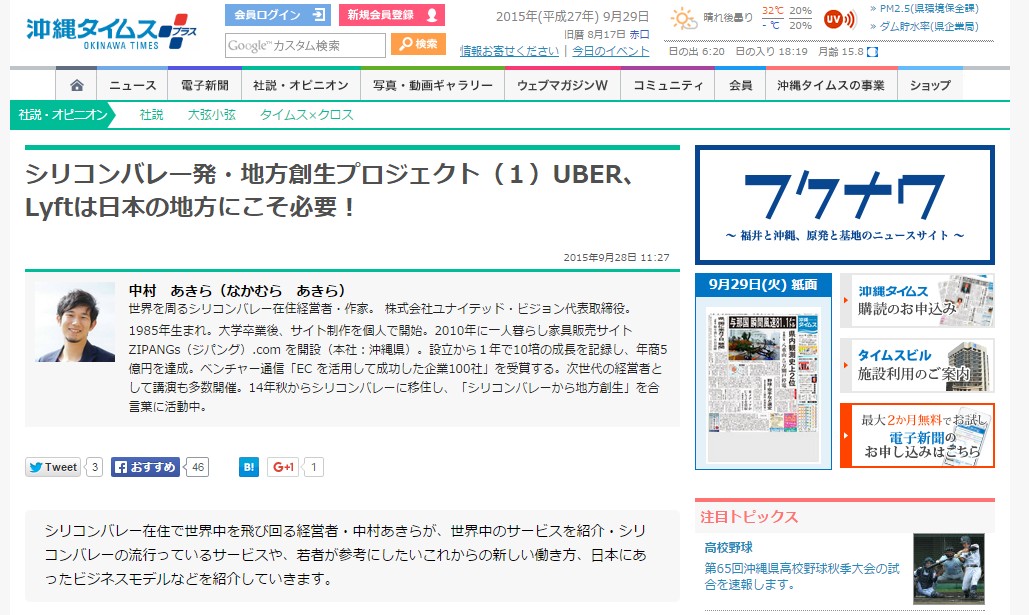Click the sunny-cloudy weather icon

(x=684, y=18)
